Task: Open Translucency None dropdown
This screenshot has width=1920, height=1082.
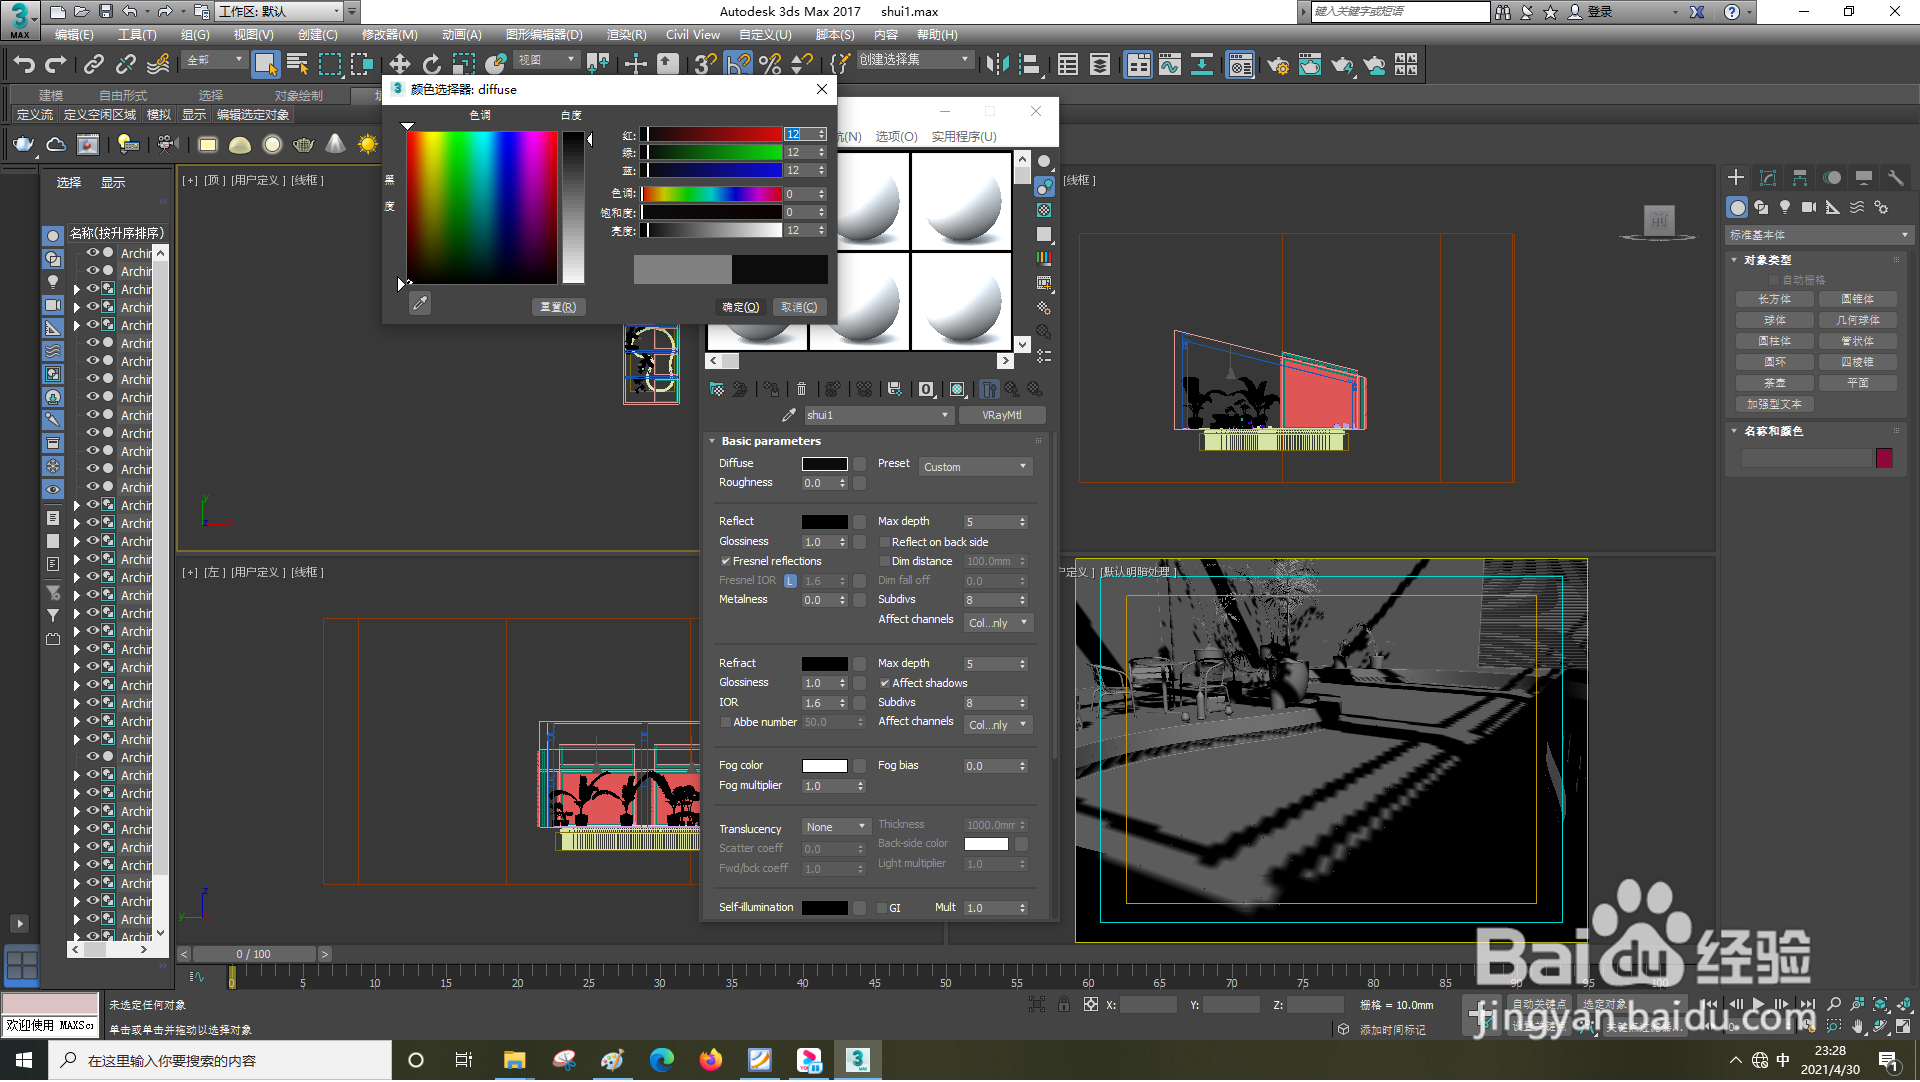Action: (835, 827)
